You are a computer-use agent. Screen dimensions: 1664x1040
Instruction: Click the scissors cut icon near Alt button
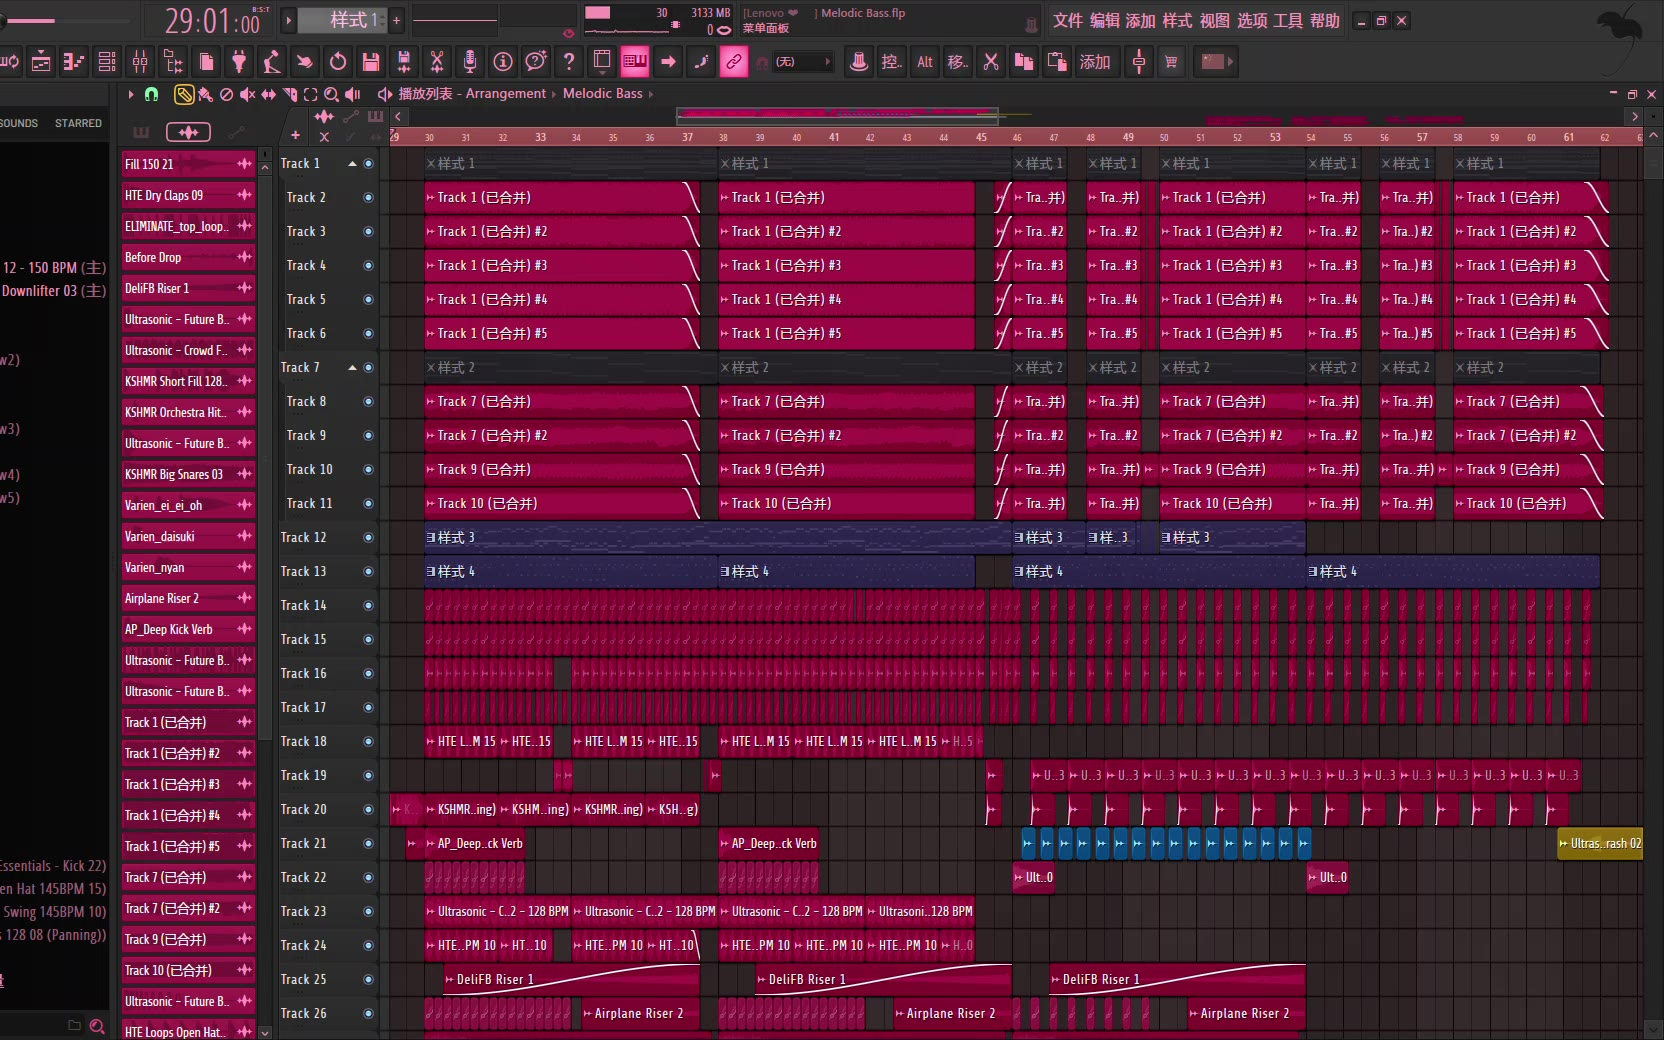(x=991, y=62)
